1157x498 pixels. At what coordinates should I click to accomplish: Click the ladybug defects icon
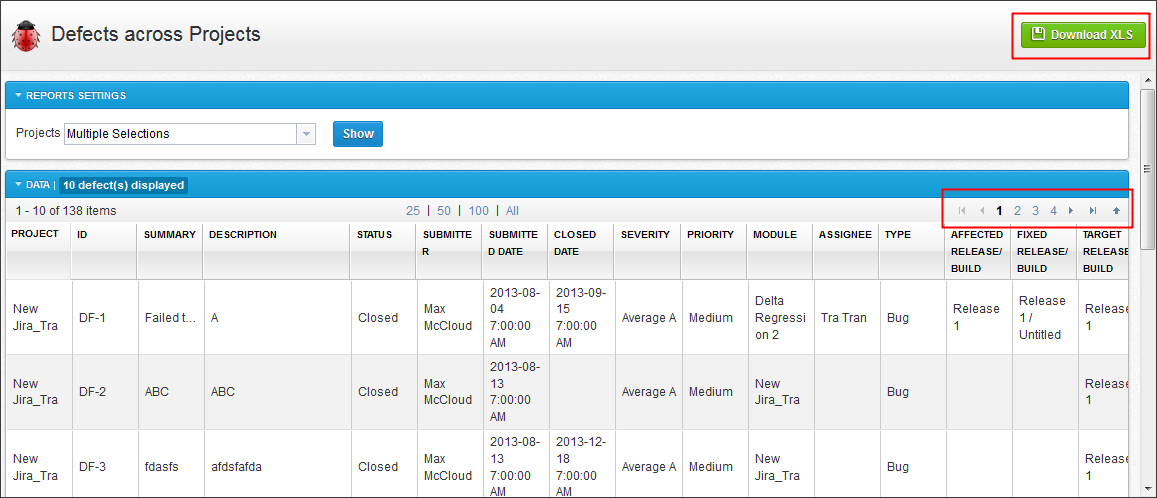[x=26, y=37]
